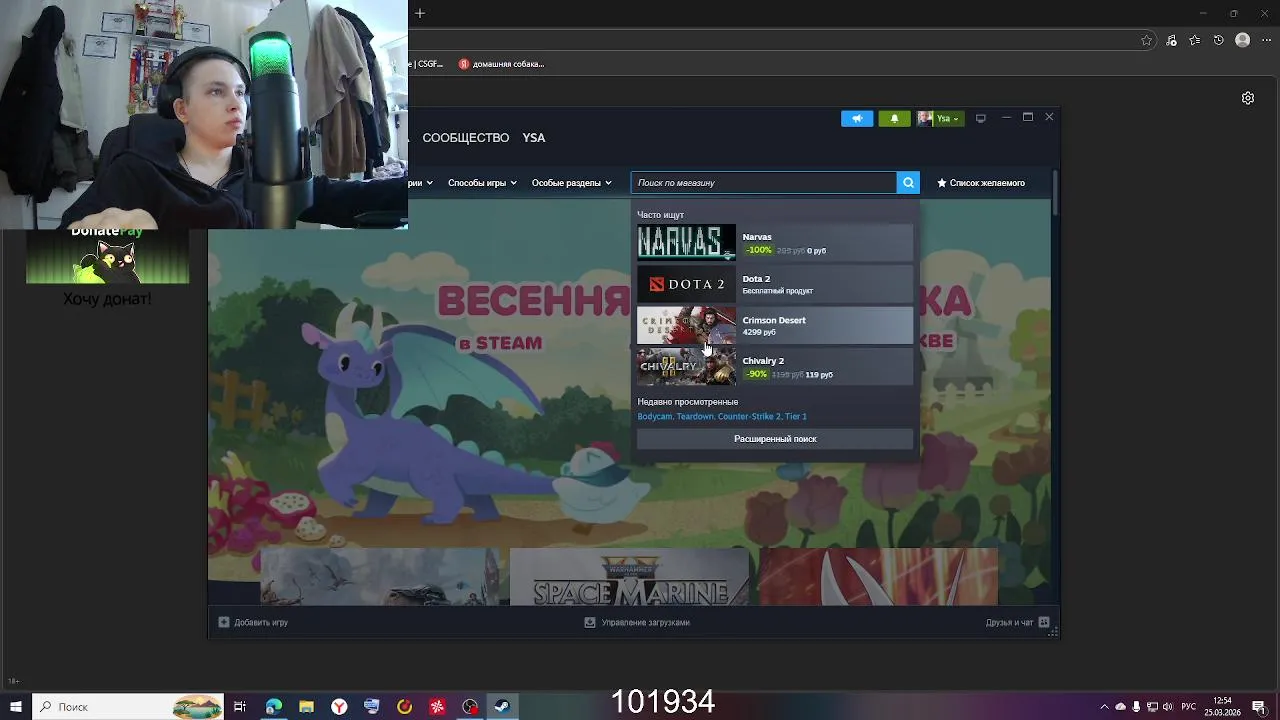1280x720 pixels.
Task: Open Task View on the taskbar
Action: (x=240, y=707)
